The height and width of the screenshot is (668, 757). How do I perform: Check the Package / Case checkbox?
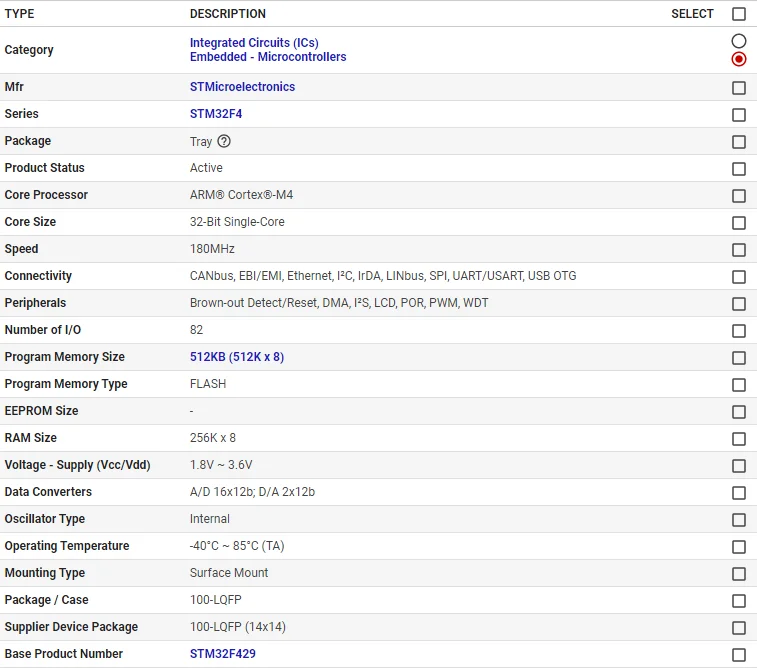[x=739, y=601]
